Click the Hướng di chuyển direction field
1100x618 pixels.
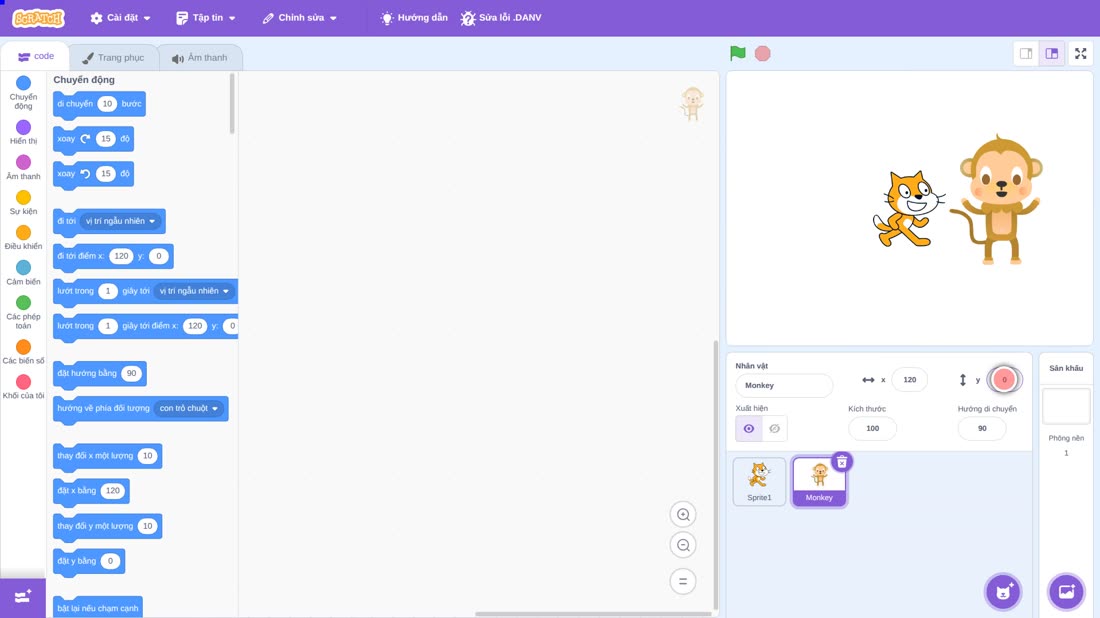point(981,429)
